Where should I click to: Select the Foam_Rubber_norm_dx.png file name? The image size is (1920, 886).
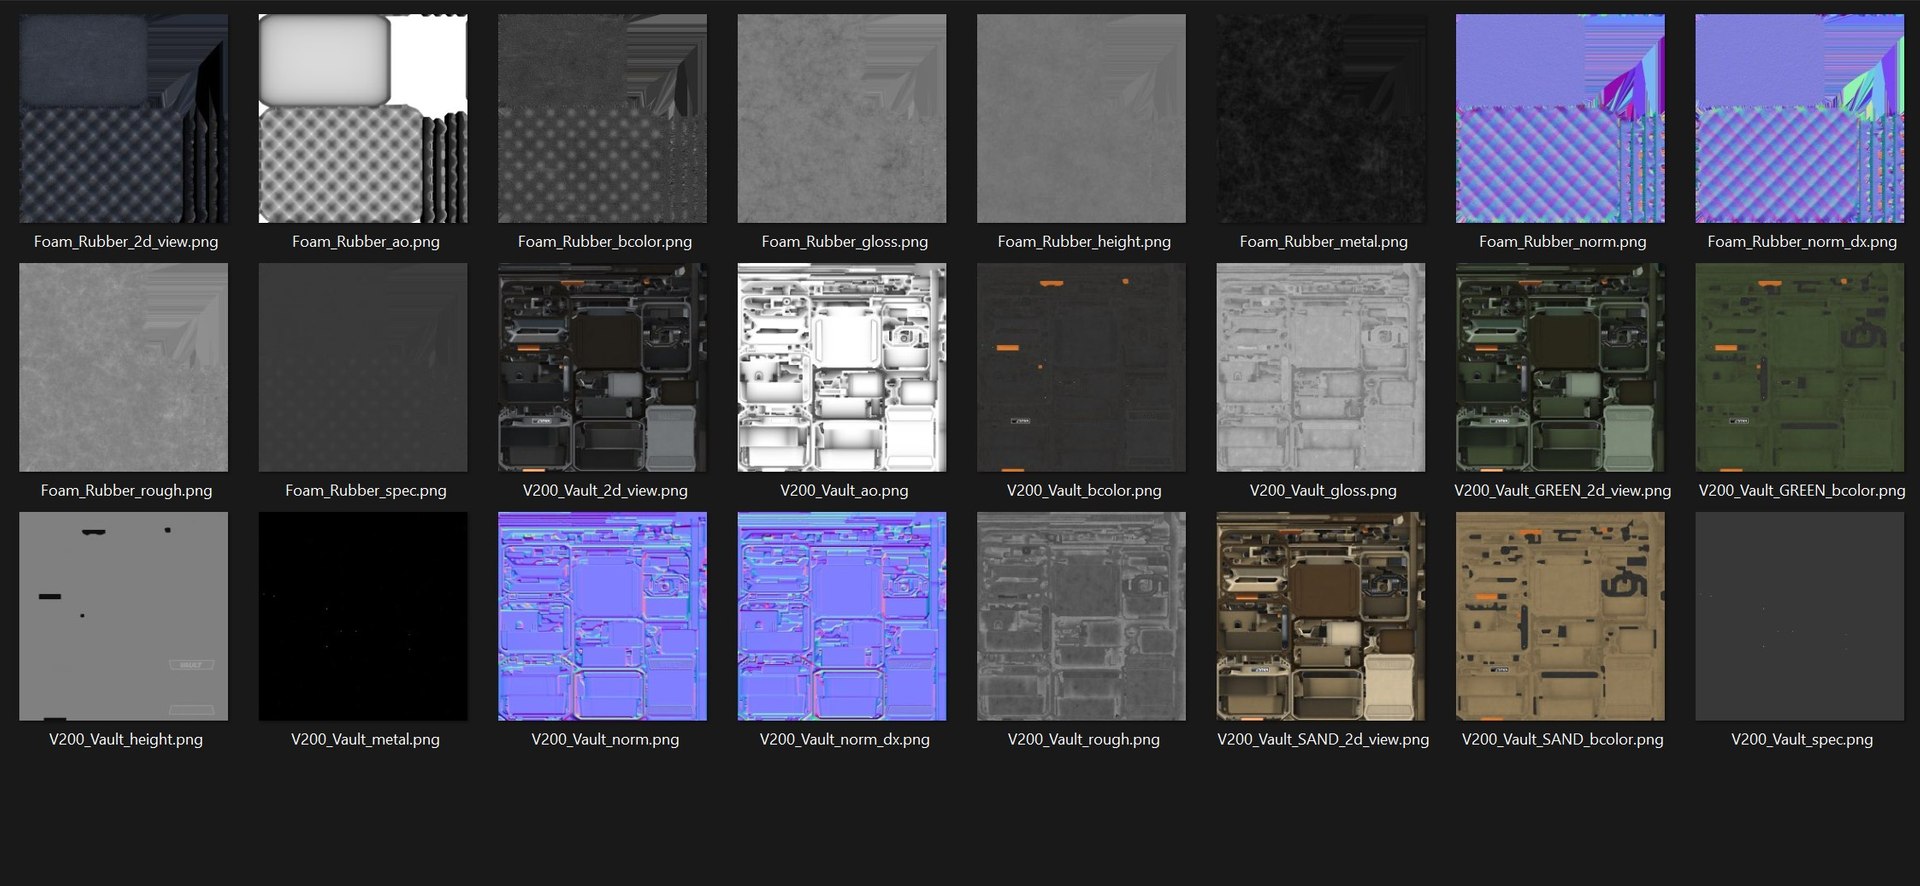tap(1802, 241)
